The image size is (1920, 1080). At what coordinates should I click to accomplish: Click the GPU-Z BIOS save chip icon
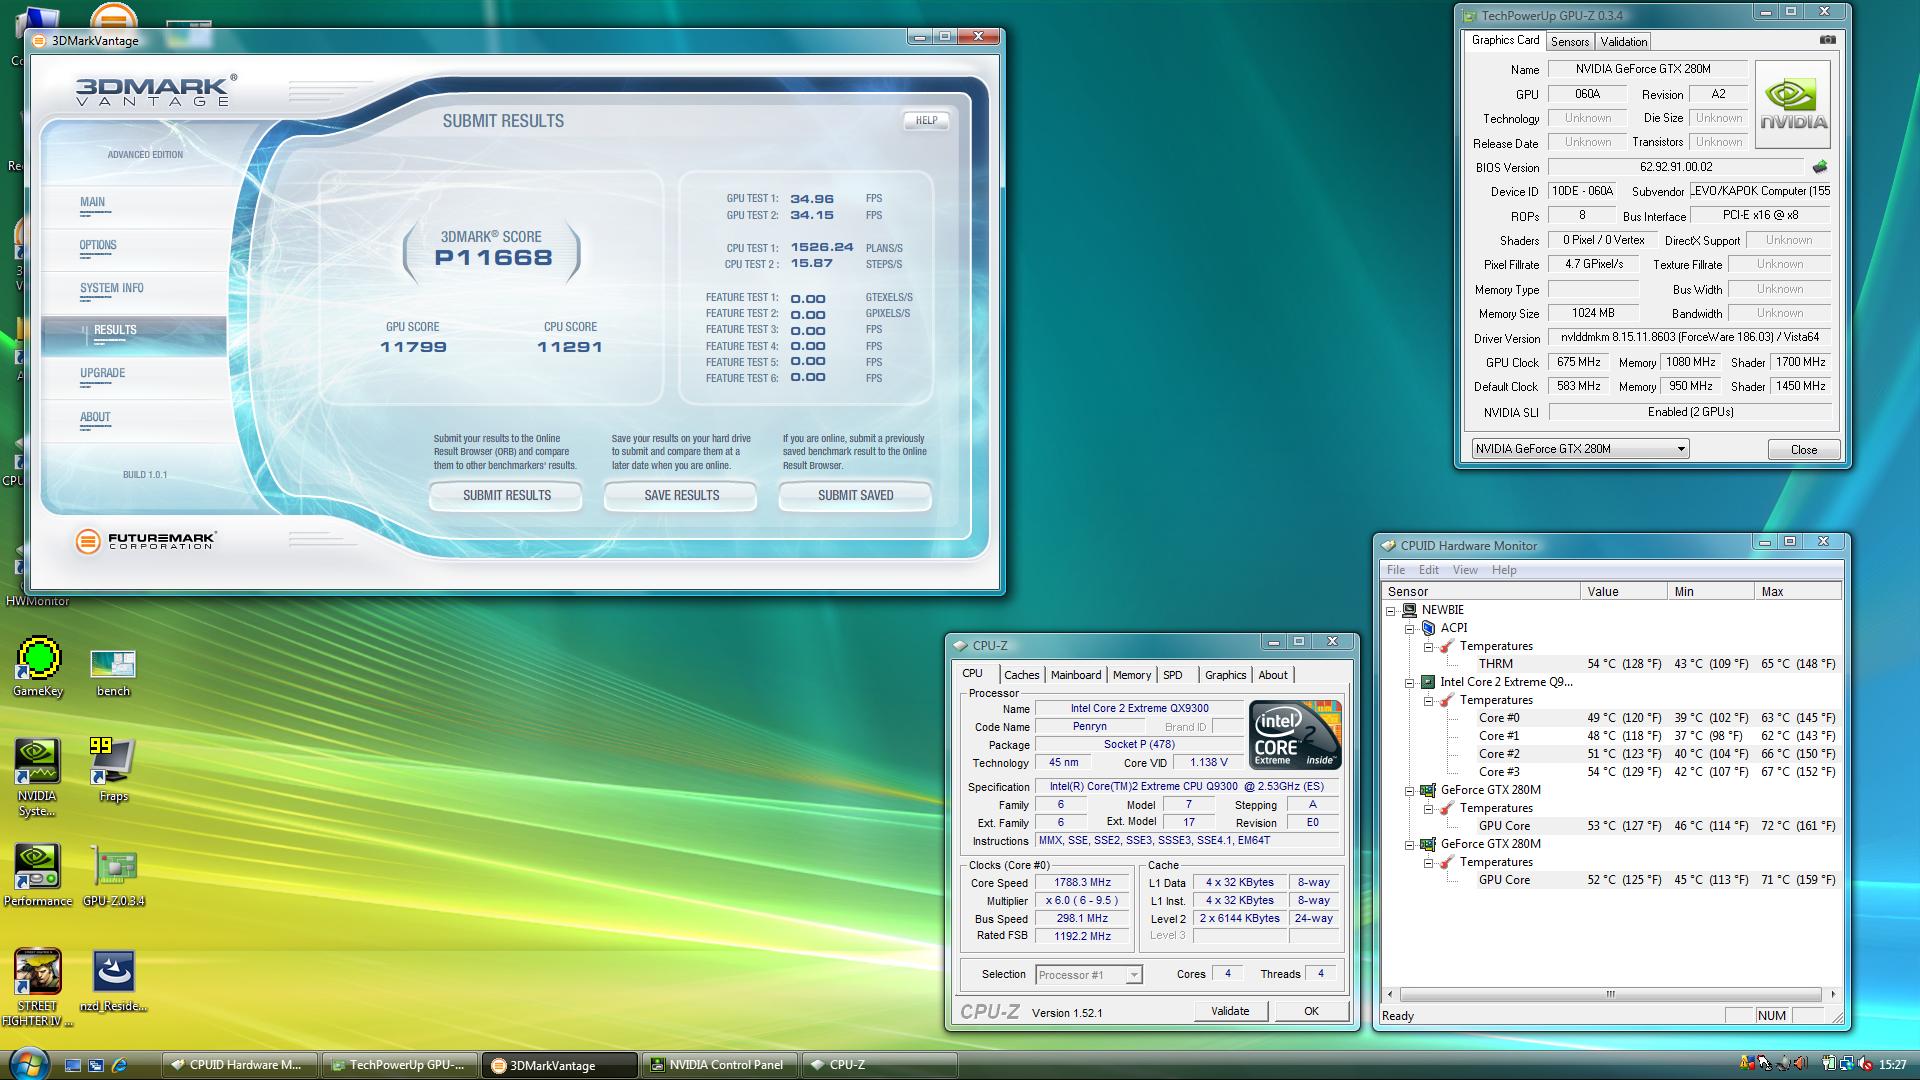tap(1820, 167)
